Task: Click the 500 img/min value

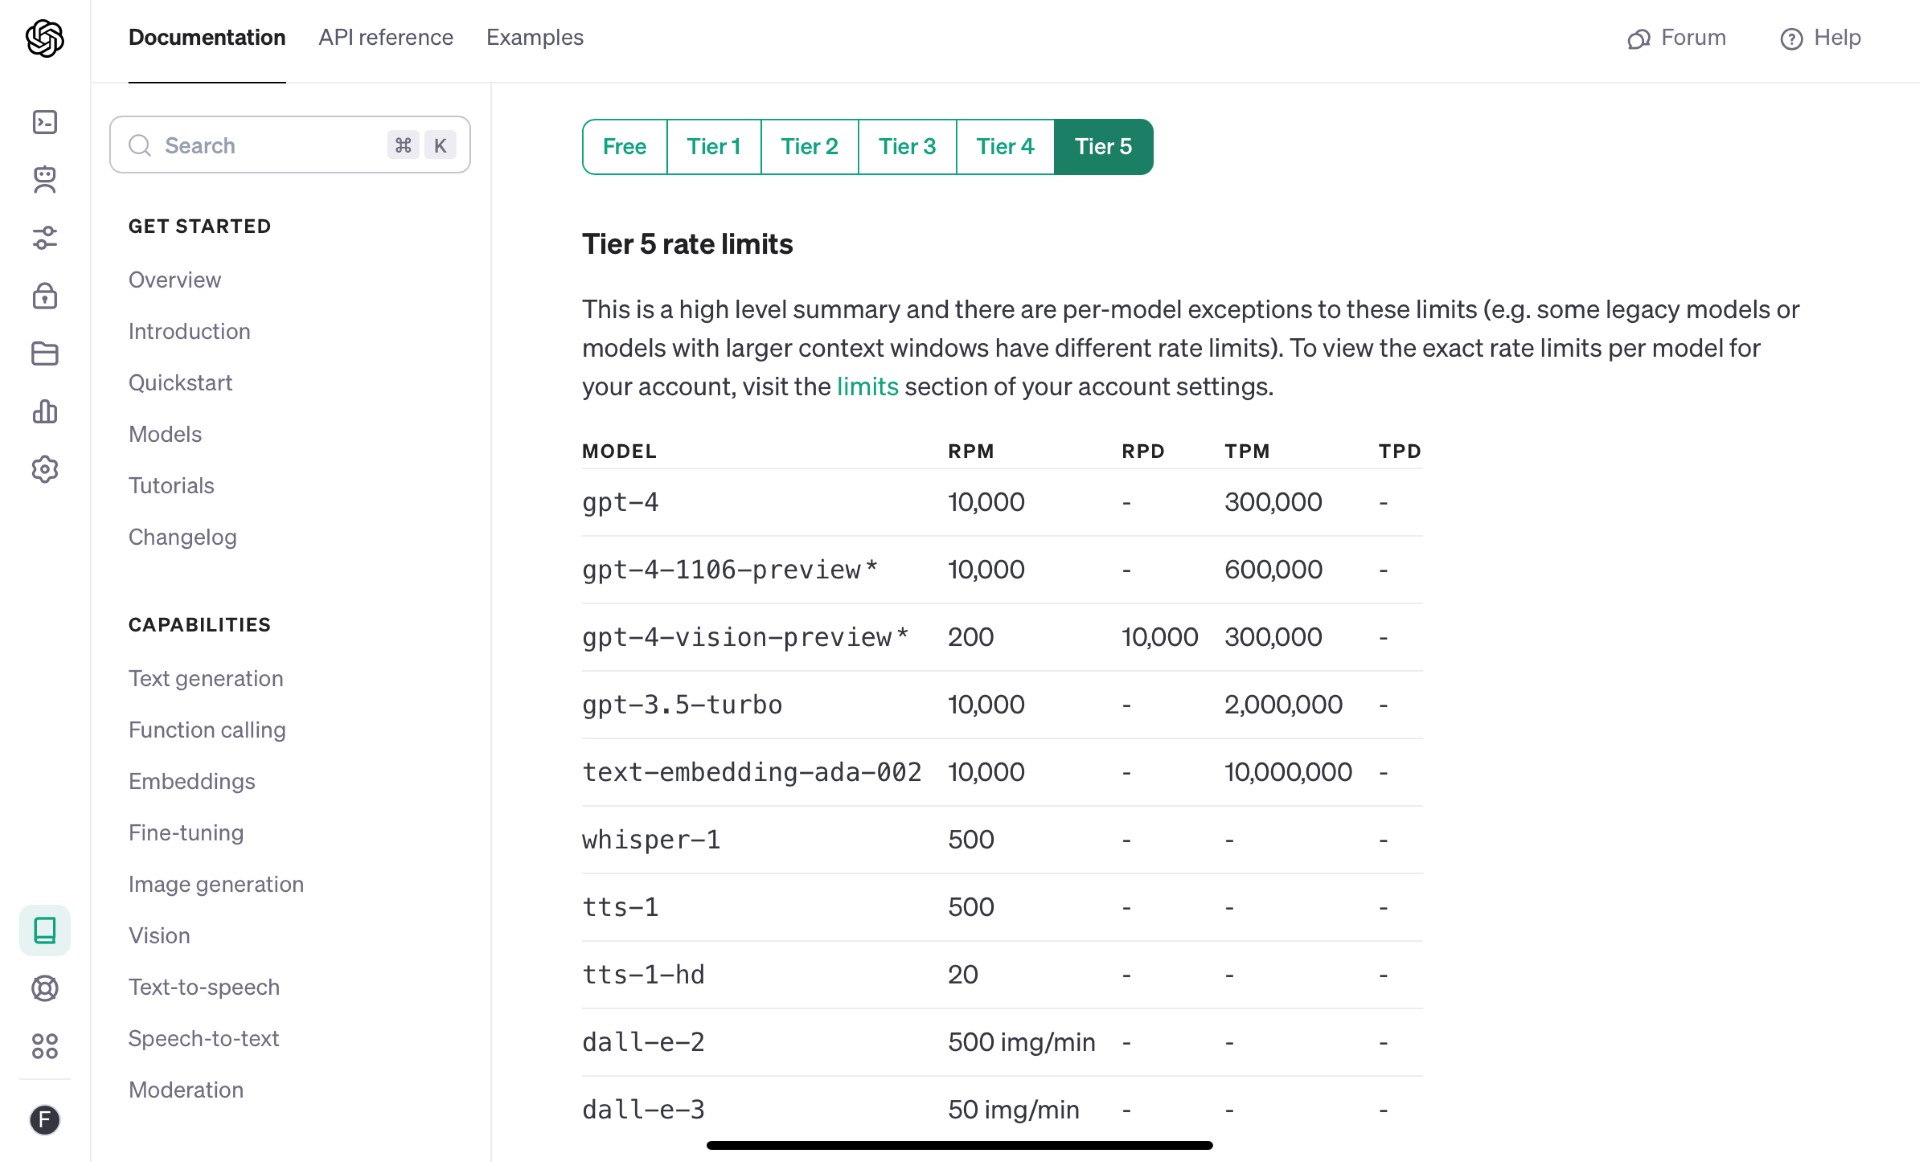Action: (1021, 1042)
